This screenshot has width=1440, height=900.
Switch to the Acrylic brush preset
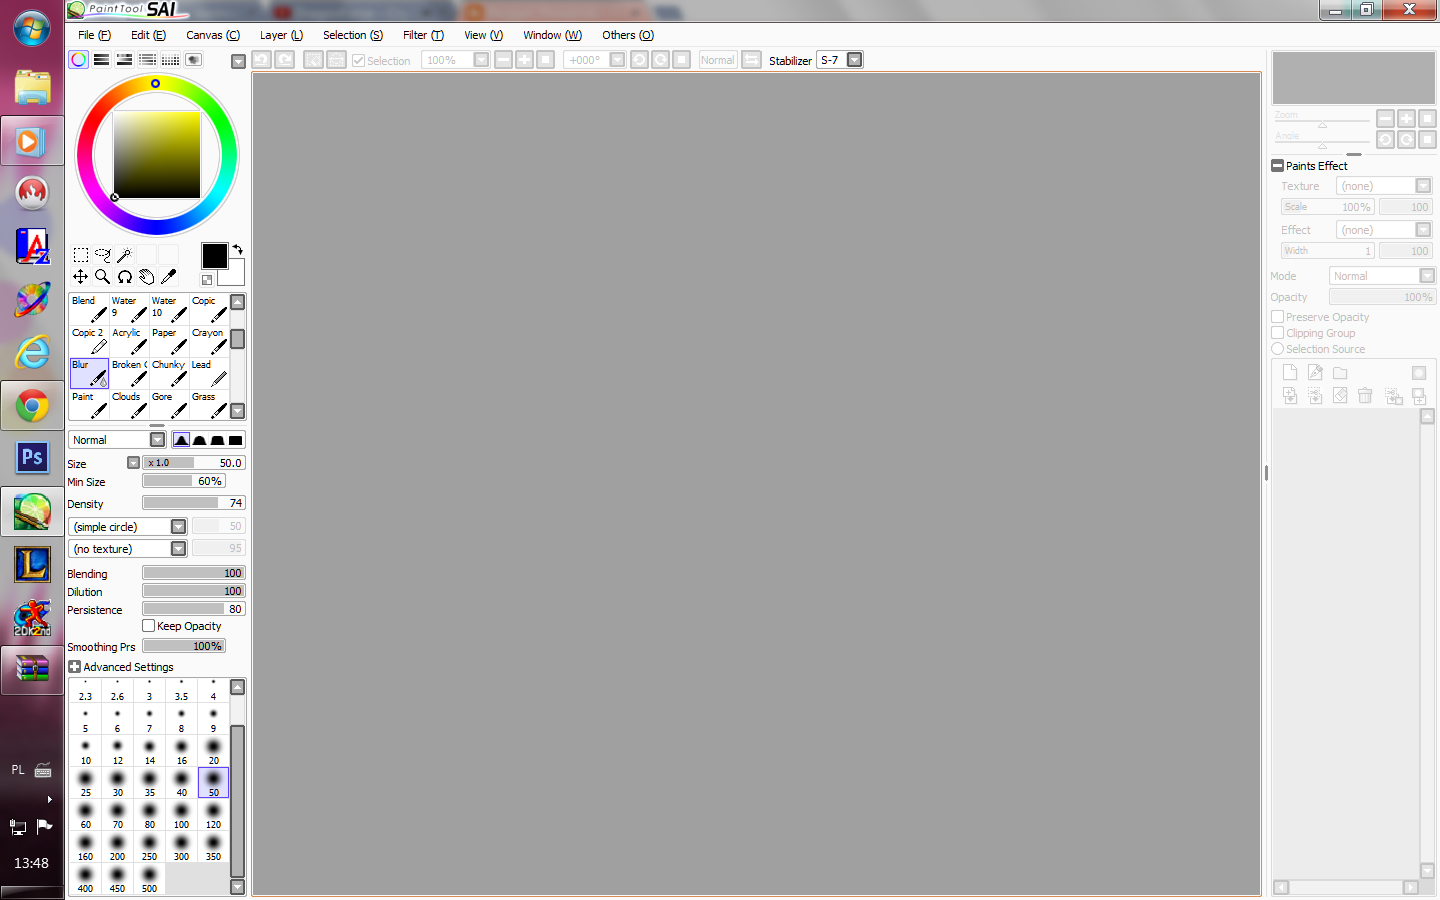pyautogui.click(x=128, y=339)
